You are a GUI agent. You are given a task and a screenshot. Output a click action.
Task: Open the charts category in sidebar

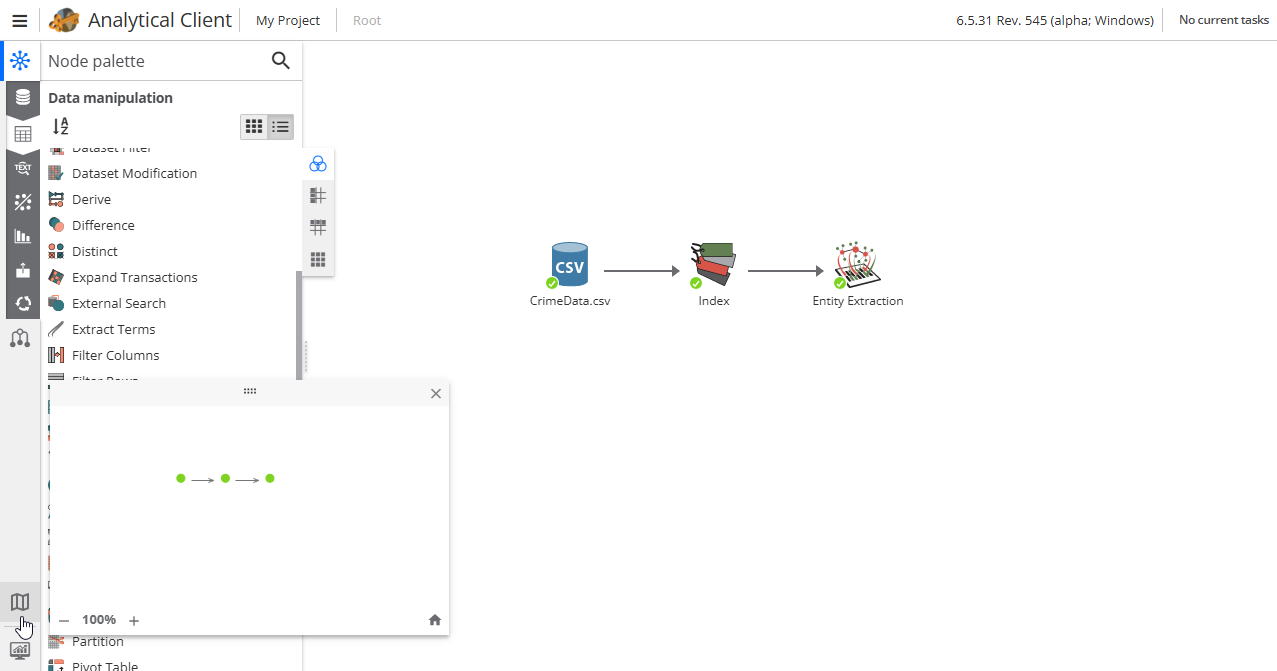22,236
